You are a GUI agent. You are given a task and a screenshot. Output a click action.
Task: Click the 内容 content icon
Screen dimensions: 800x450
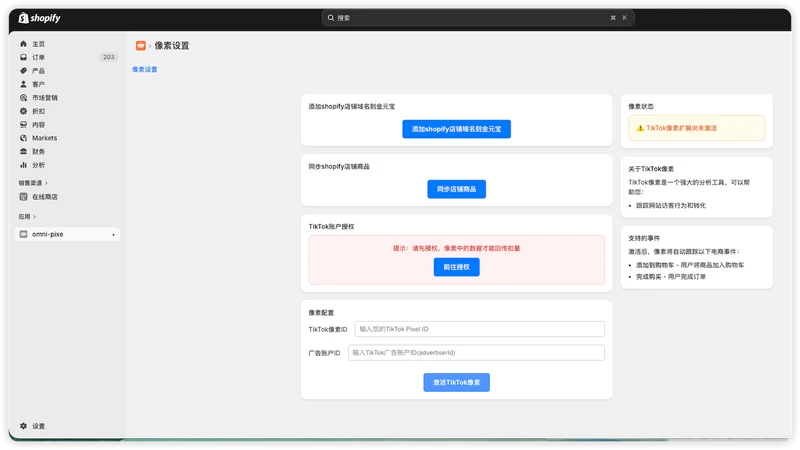[23, 124]
